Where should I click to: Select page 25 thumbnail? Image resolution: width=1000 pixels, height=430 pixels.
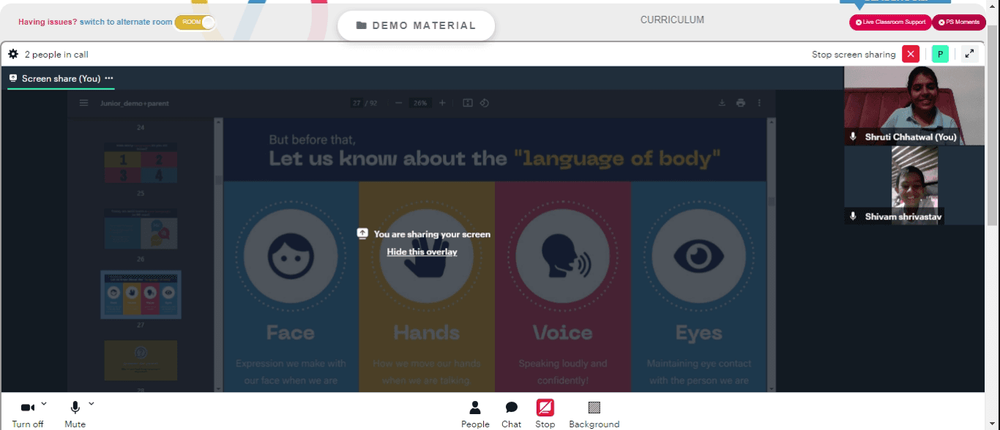pyautogui.click(x=140, y=228)
